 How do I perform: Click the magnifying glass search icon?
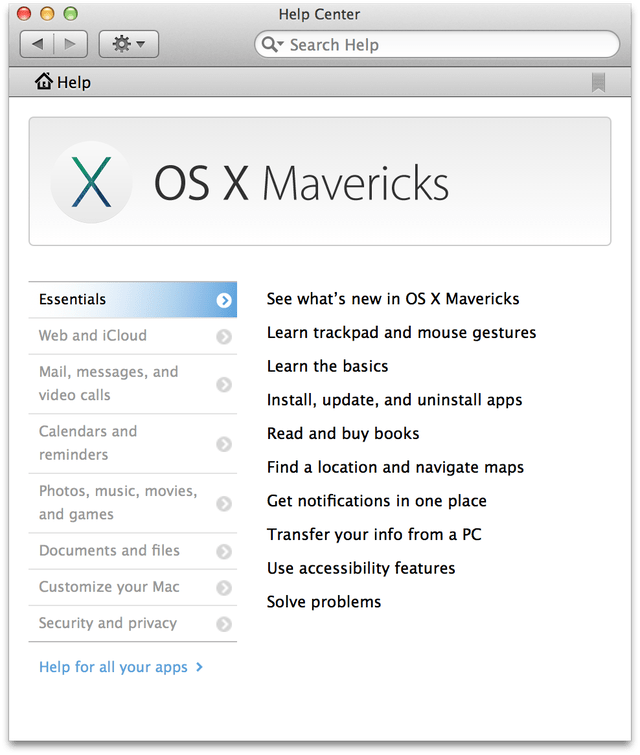(x=270, y=45)
